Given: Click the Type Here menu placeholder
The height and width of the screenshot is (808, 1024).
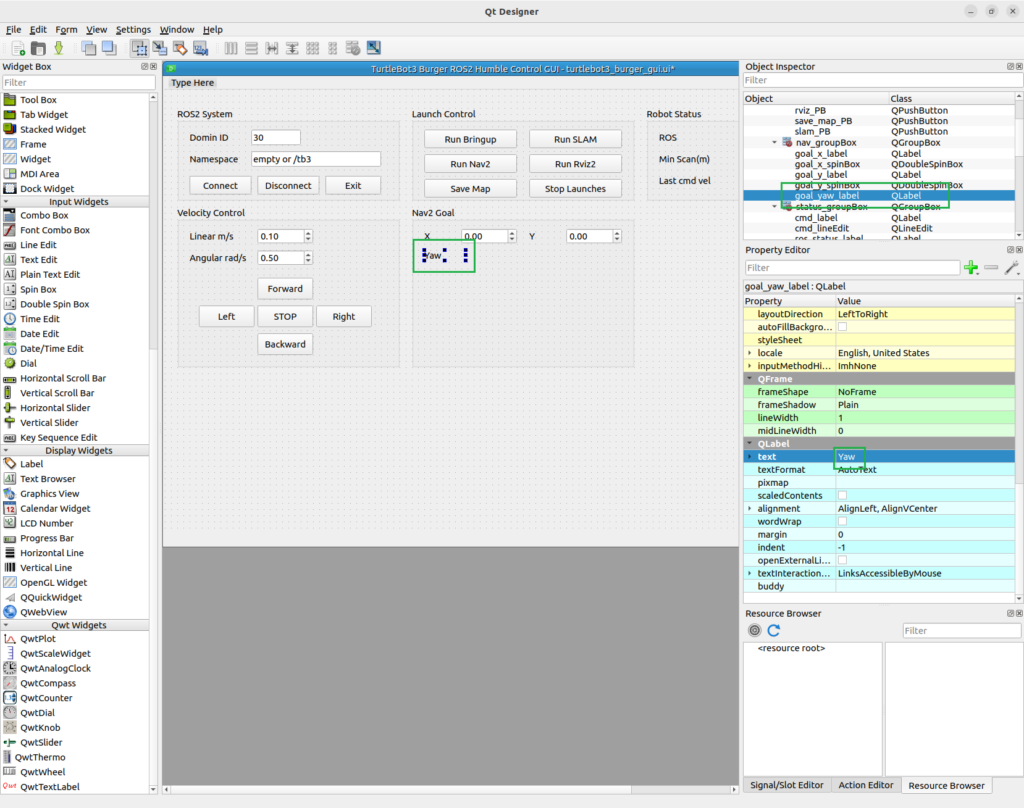Looking at the screenshot, I should (193, 82).
